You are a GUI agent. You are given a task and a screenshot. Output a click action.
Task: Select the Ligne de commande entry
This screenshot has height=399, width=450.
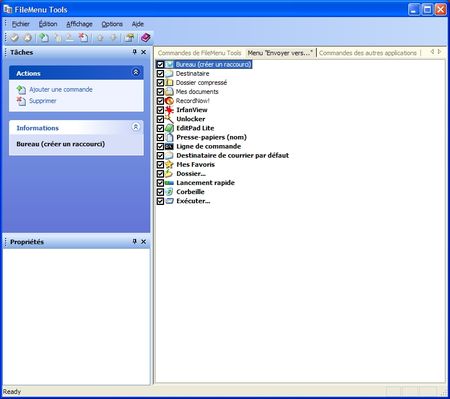(x=208, y=146)
